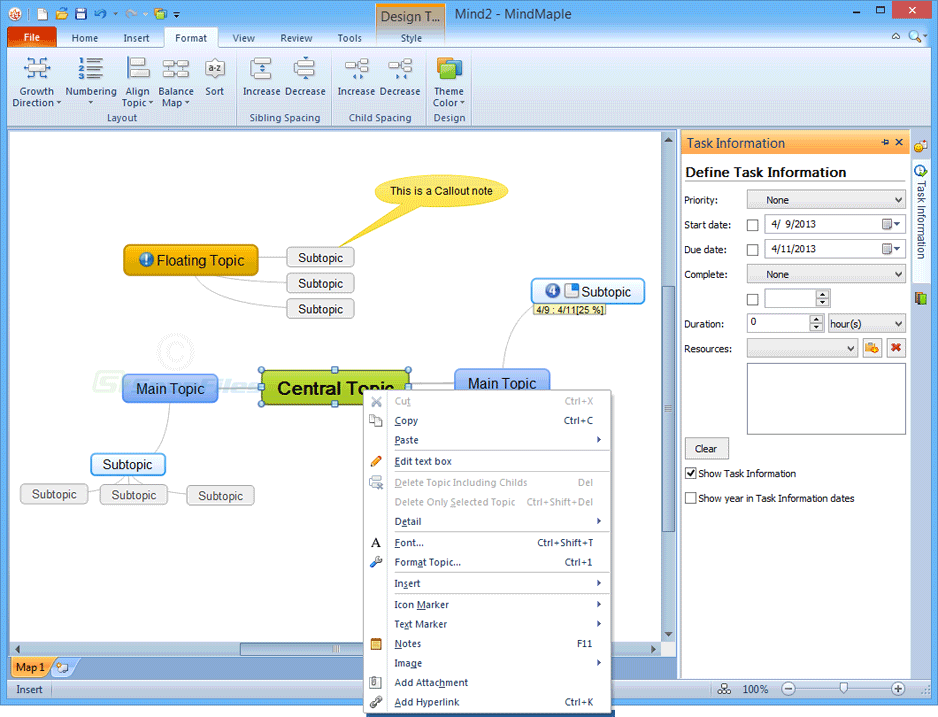Viewport: 938px width, 717px height.
Task: Open Notes from the context menu
Action: point(487,643)
